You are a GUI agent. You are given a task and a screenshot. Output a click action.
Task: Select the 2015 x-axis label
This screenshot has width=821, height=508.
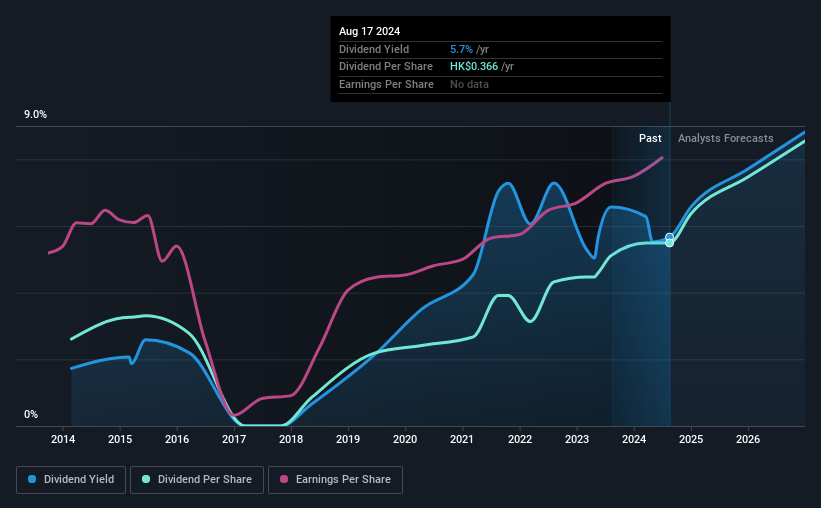tap(120, 439)
